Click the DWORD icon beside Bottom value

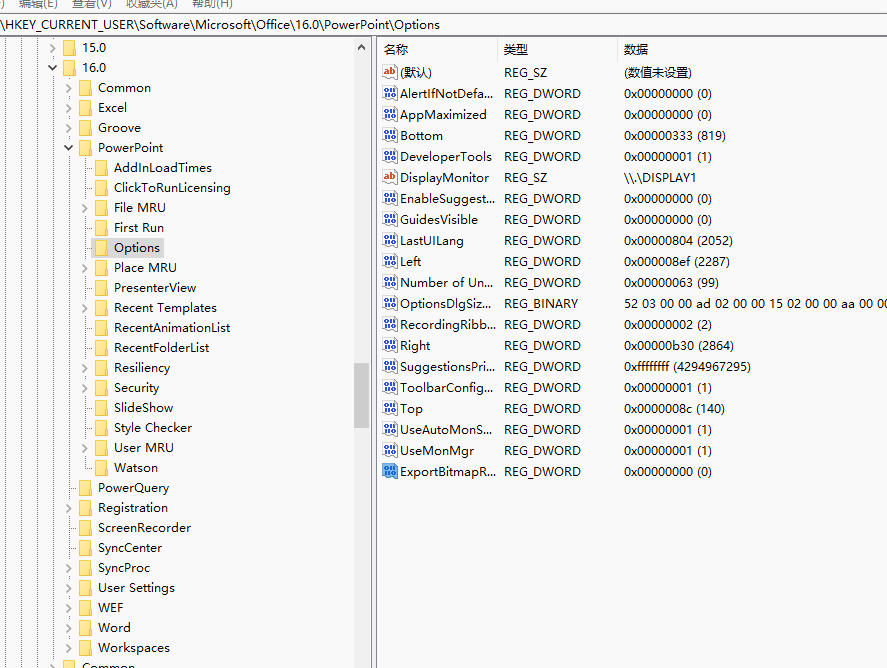click(389, 135)
